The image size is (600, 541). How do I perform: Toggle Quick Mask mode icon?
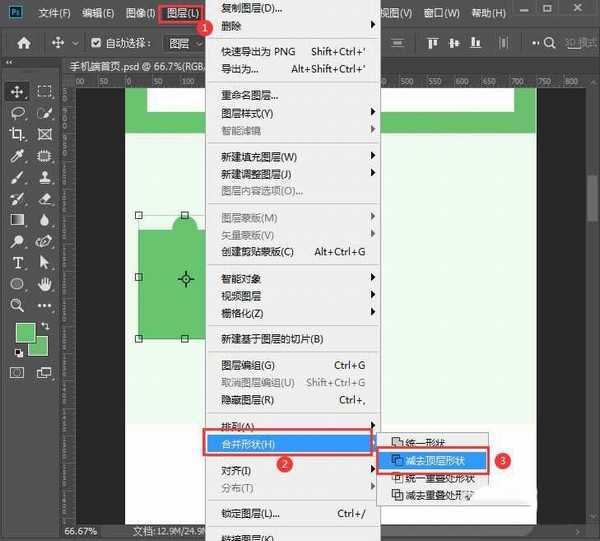tap(18, 372)
